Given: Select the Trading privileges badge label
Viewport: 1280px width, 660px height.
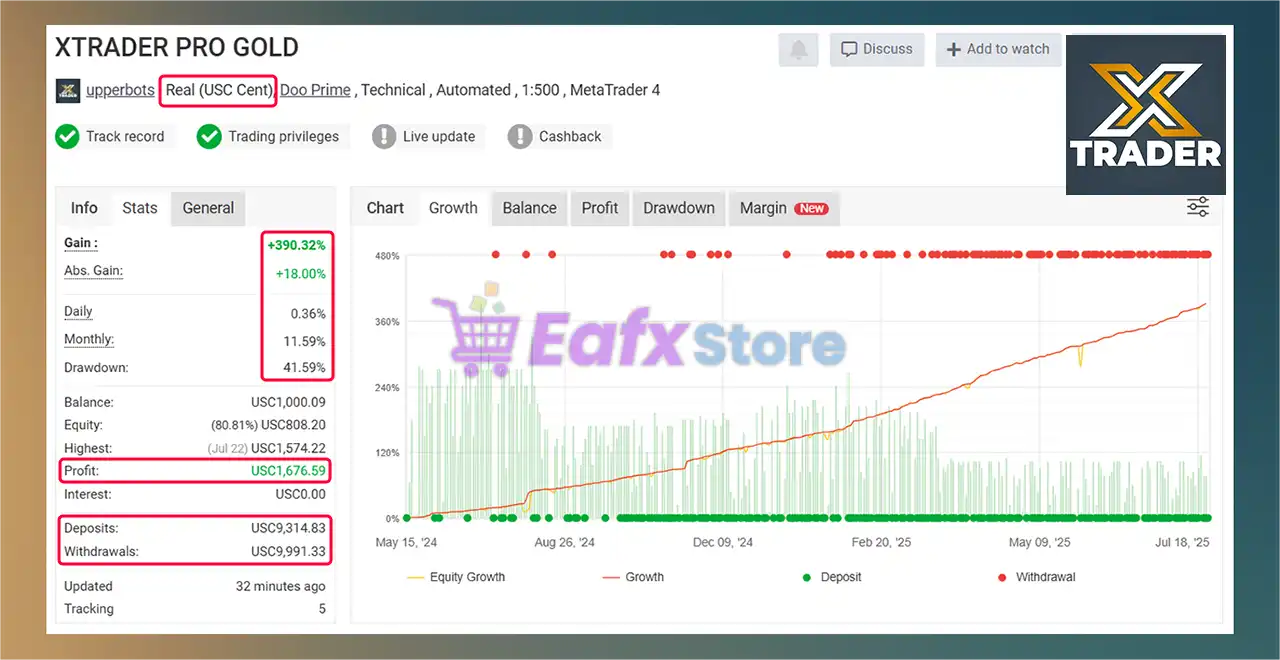Looking at the screenshot, I should [x=283, y=137].
